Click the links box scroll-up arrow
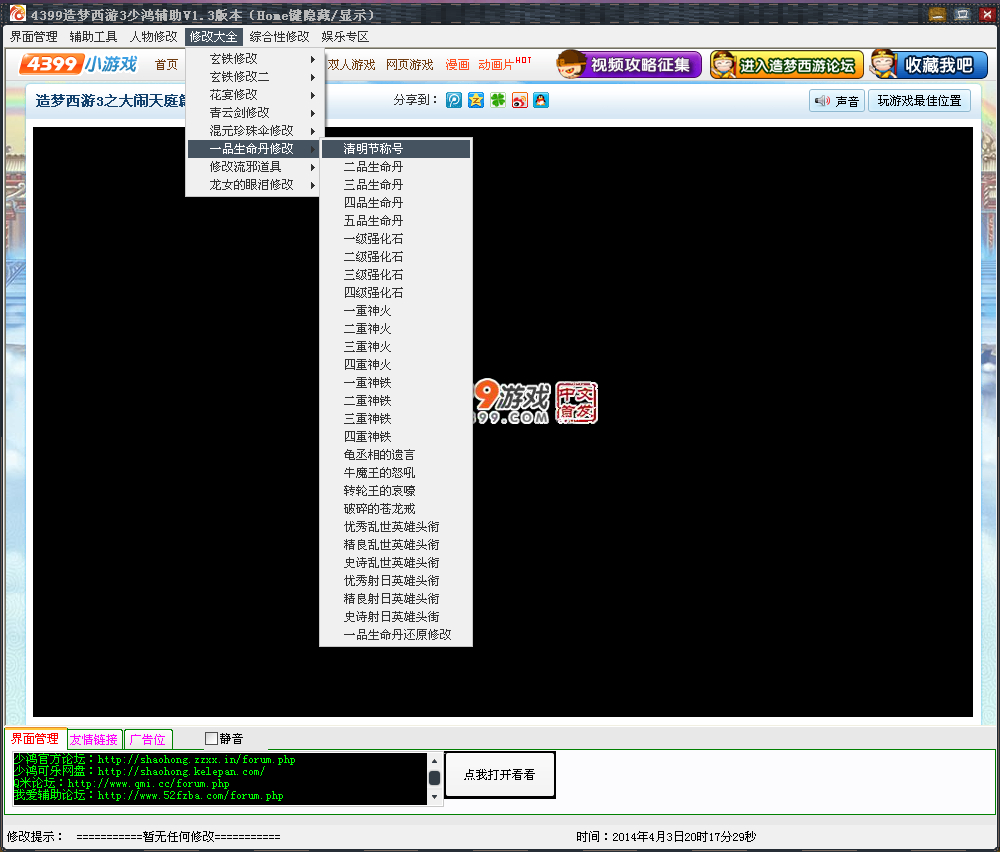Viewport: 1000px width, 852px height. point(434,761)
